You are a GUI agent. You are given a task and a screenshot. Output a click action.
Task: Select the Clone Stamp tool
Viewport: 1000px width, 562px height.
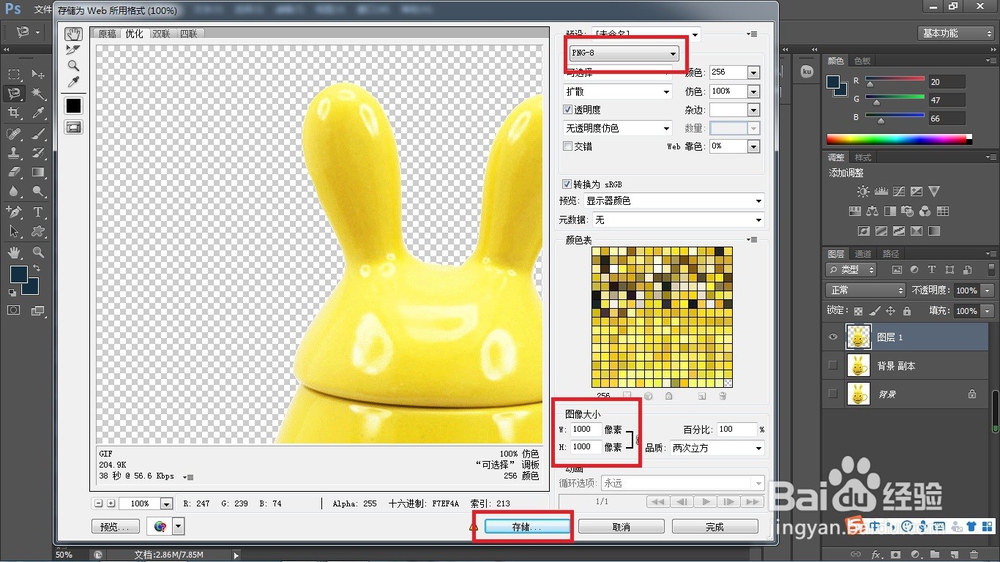pyautogui.click(x=14, y=153)
